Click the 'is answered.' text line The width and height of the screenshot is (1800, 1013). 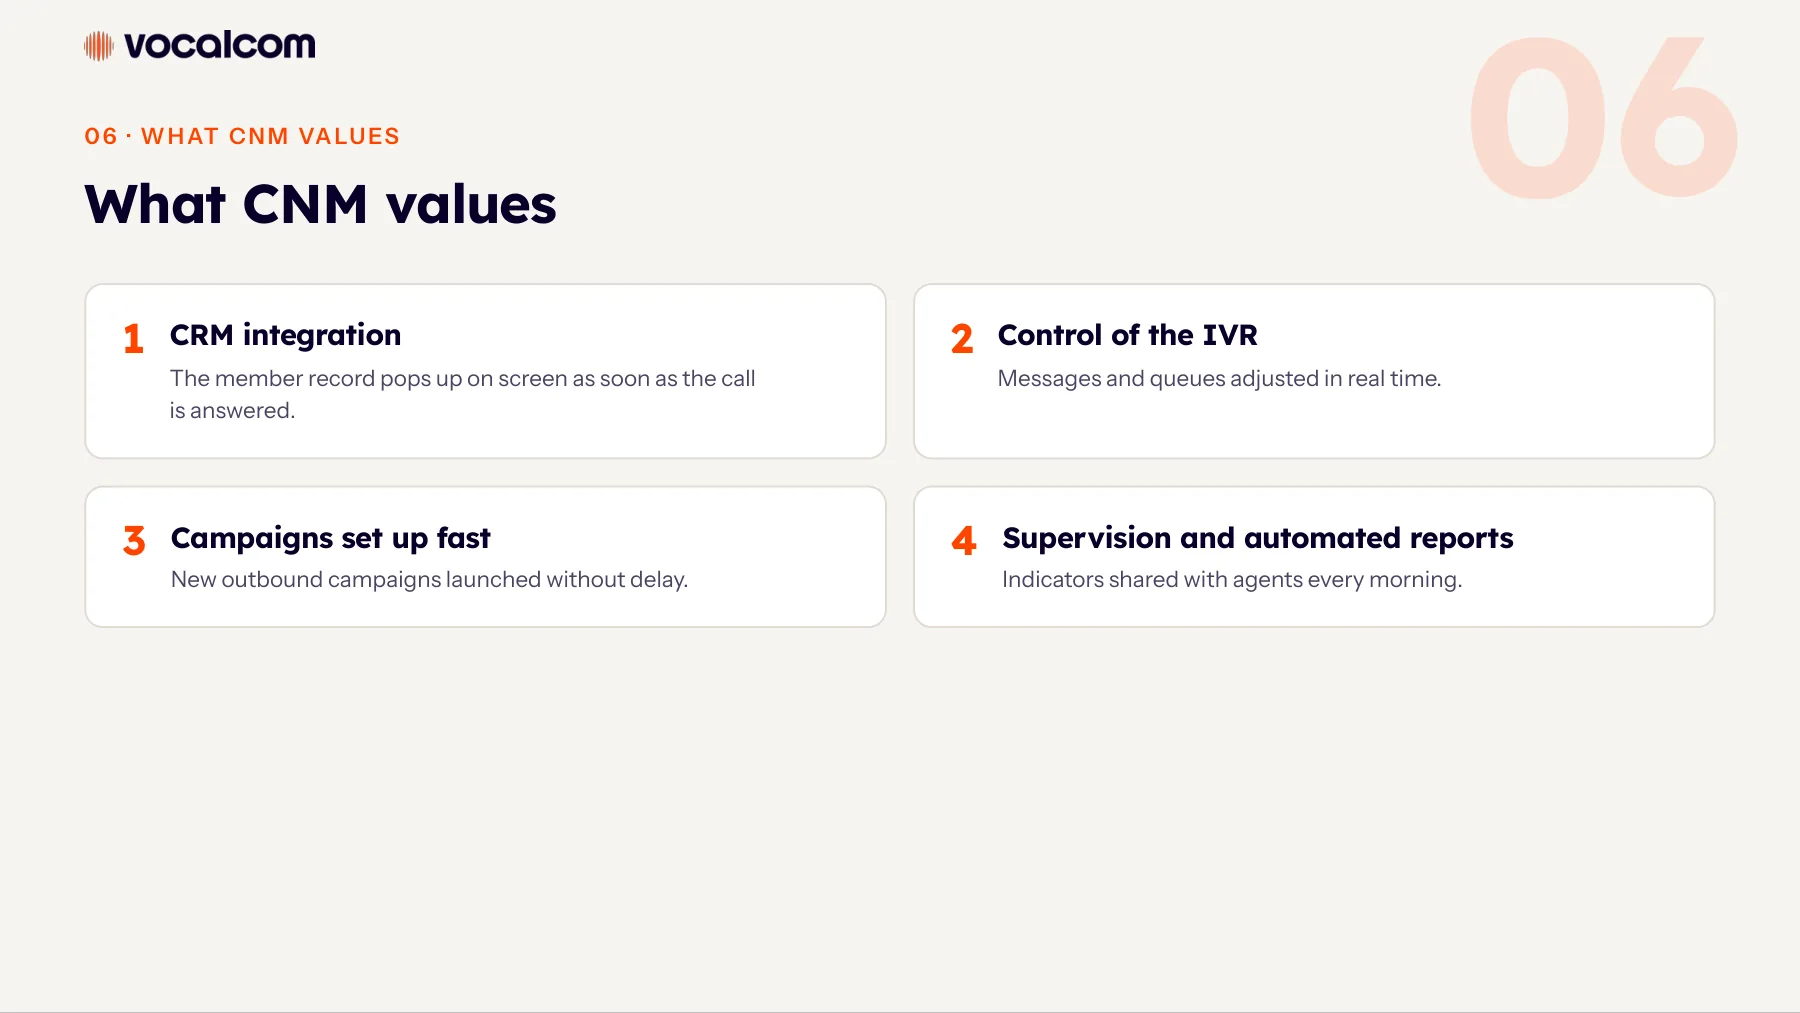(x=232, y=411)
